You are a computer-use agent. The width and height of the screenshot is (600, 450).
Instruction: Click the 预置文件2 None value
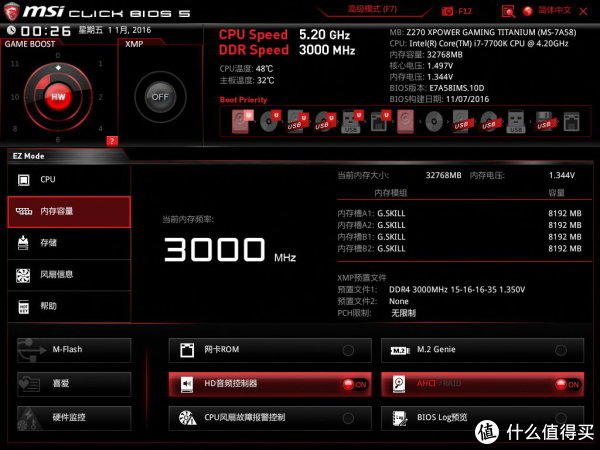pos(399,302)
